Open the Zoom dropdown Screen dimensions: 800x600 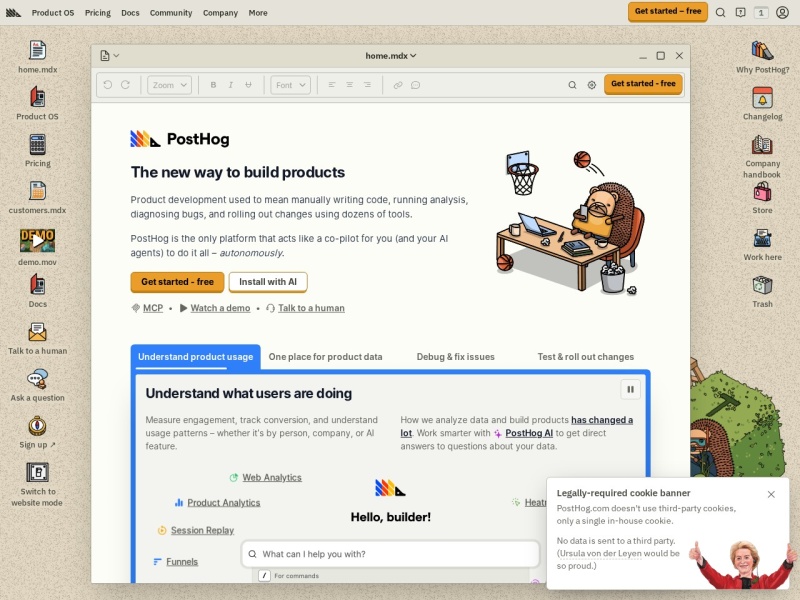pyautogui.click(x=169, y=85)
